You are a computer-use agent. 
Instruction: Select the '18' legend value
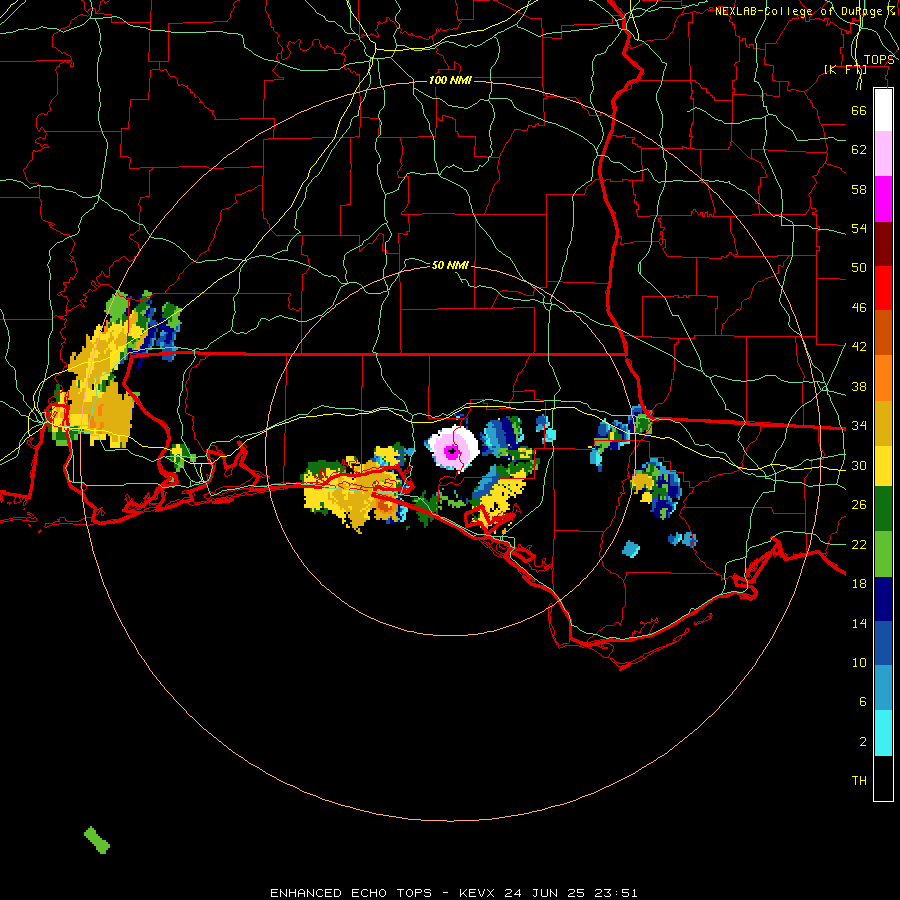coord(859,584)
